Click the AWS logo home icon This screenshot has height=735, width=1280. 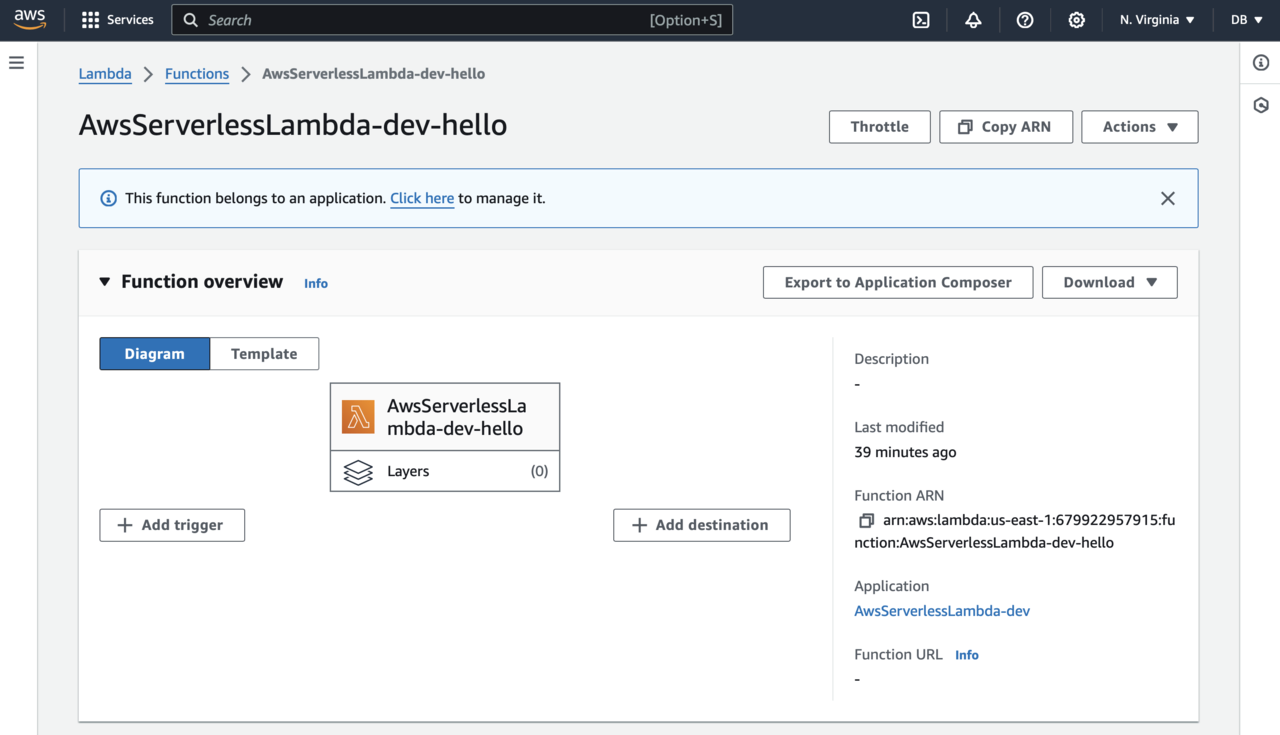coord(30,20)
